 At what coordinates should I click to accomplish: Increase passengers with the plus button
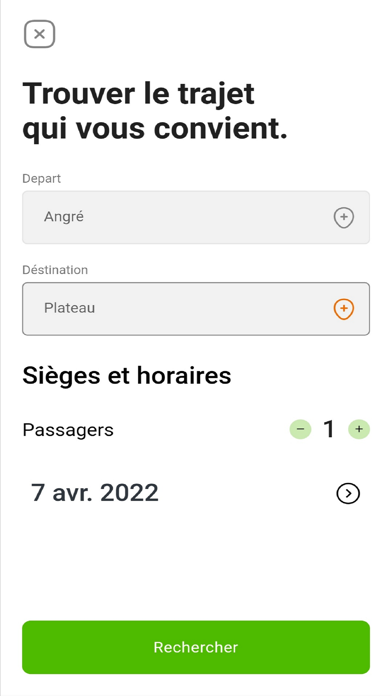tap(359, 429)
